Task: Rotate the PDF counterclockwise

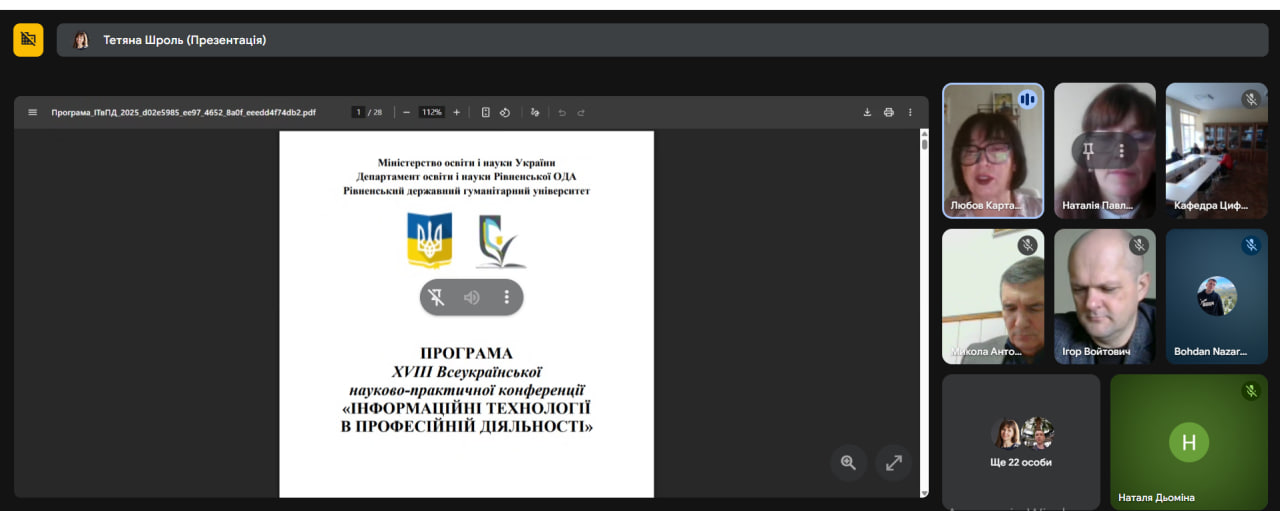Action: [505, 112]
